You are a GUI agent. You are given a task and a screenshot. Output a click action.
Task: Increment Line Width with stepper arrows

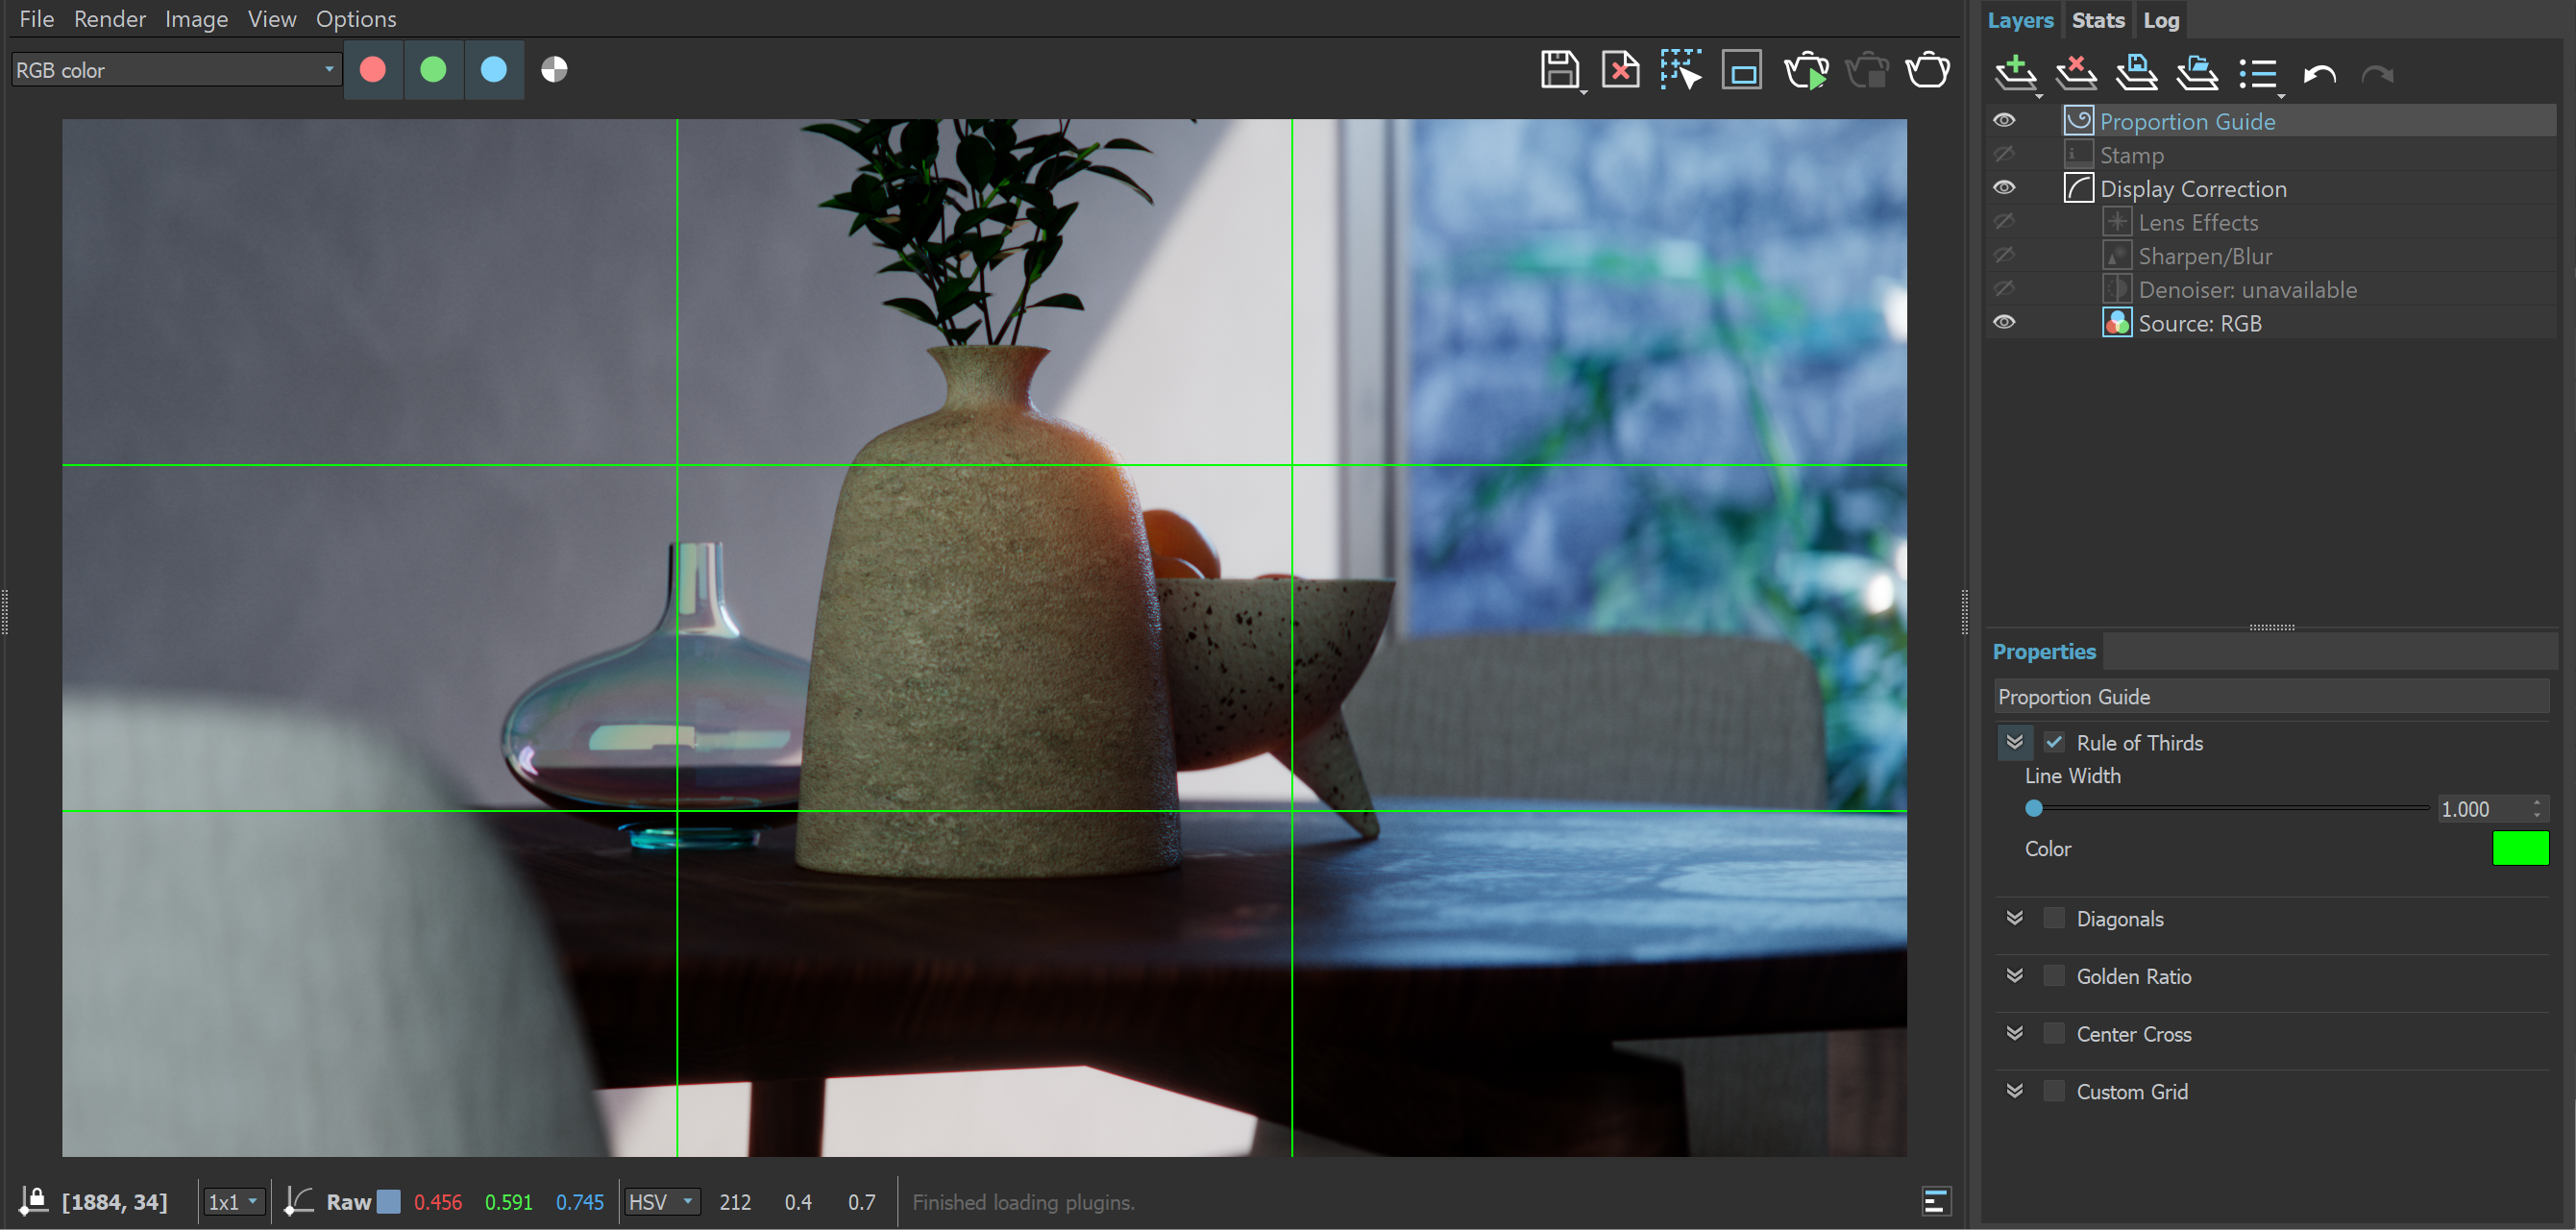[2537, 803]
